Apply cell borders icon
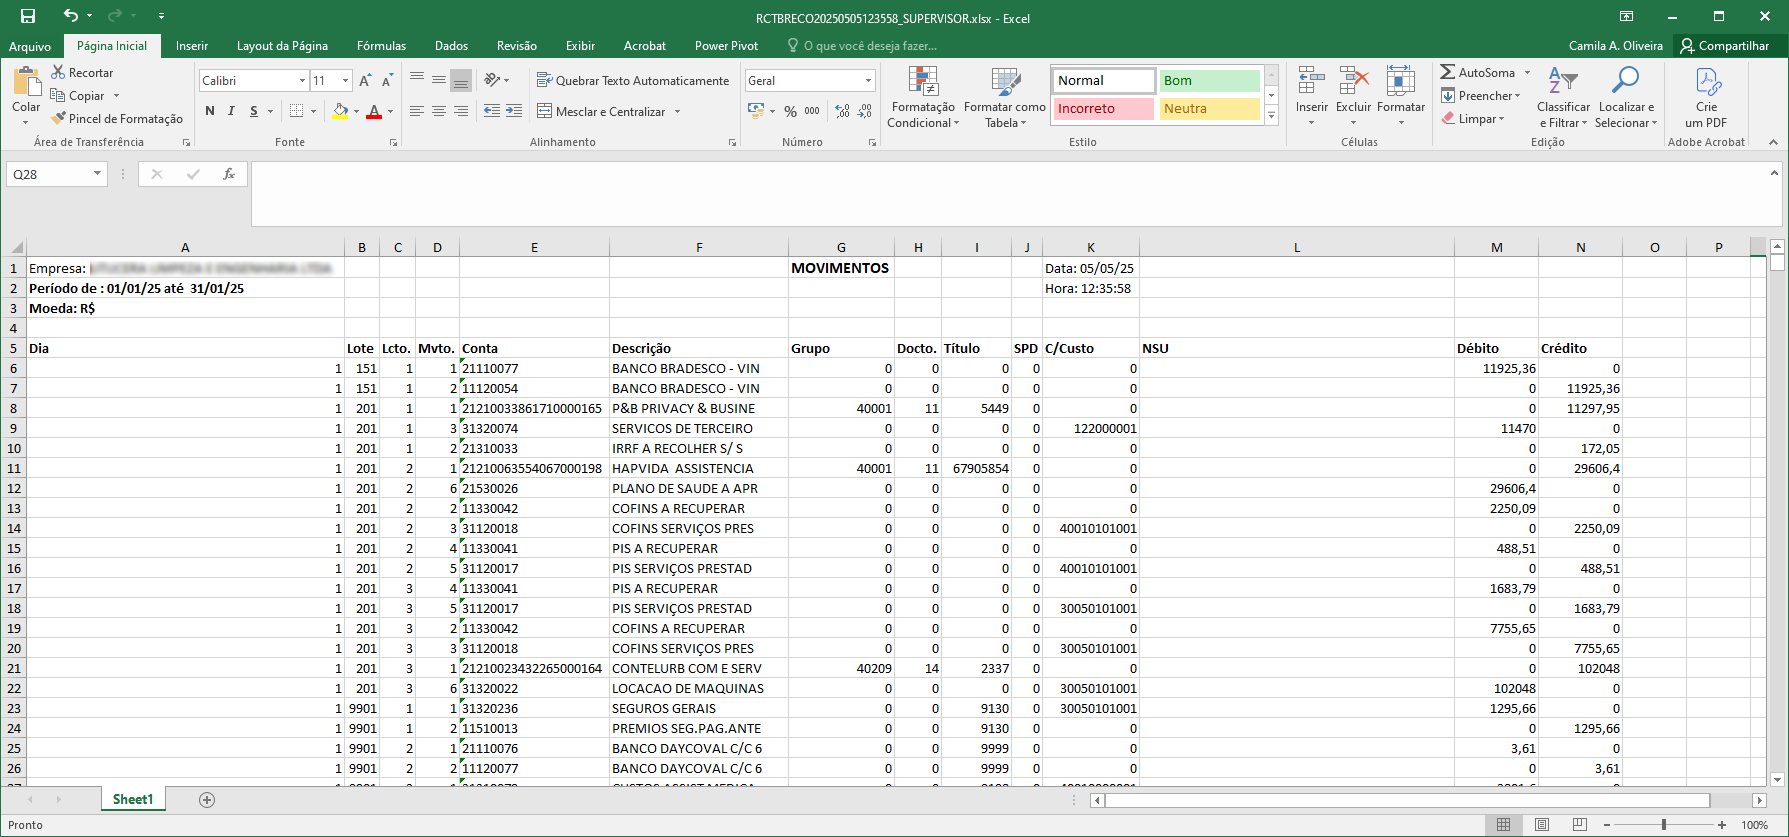 coord(296,111)
